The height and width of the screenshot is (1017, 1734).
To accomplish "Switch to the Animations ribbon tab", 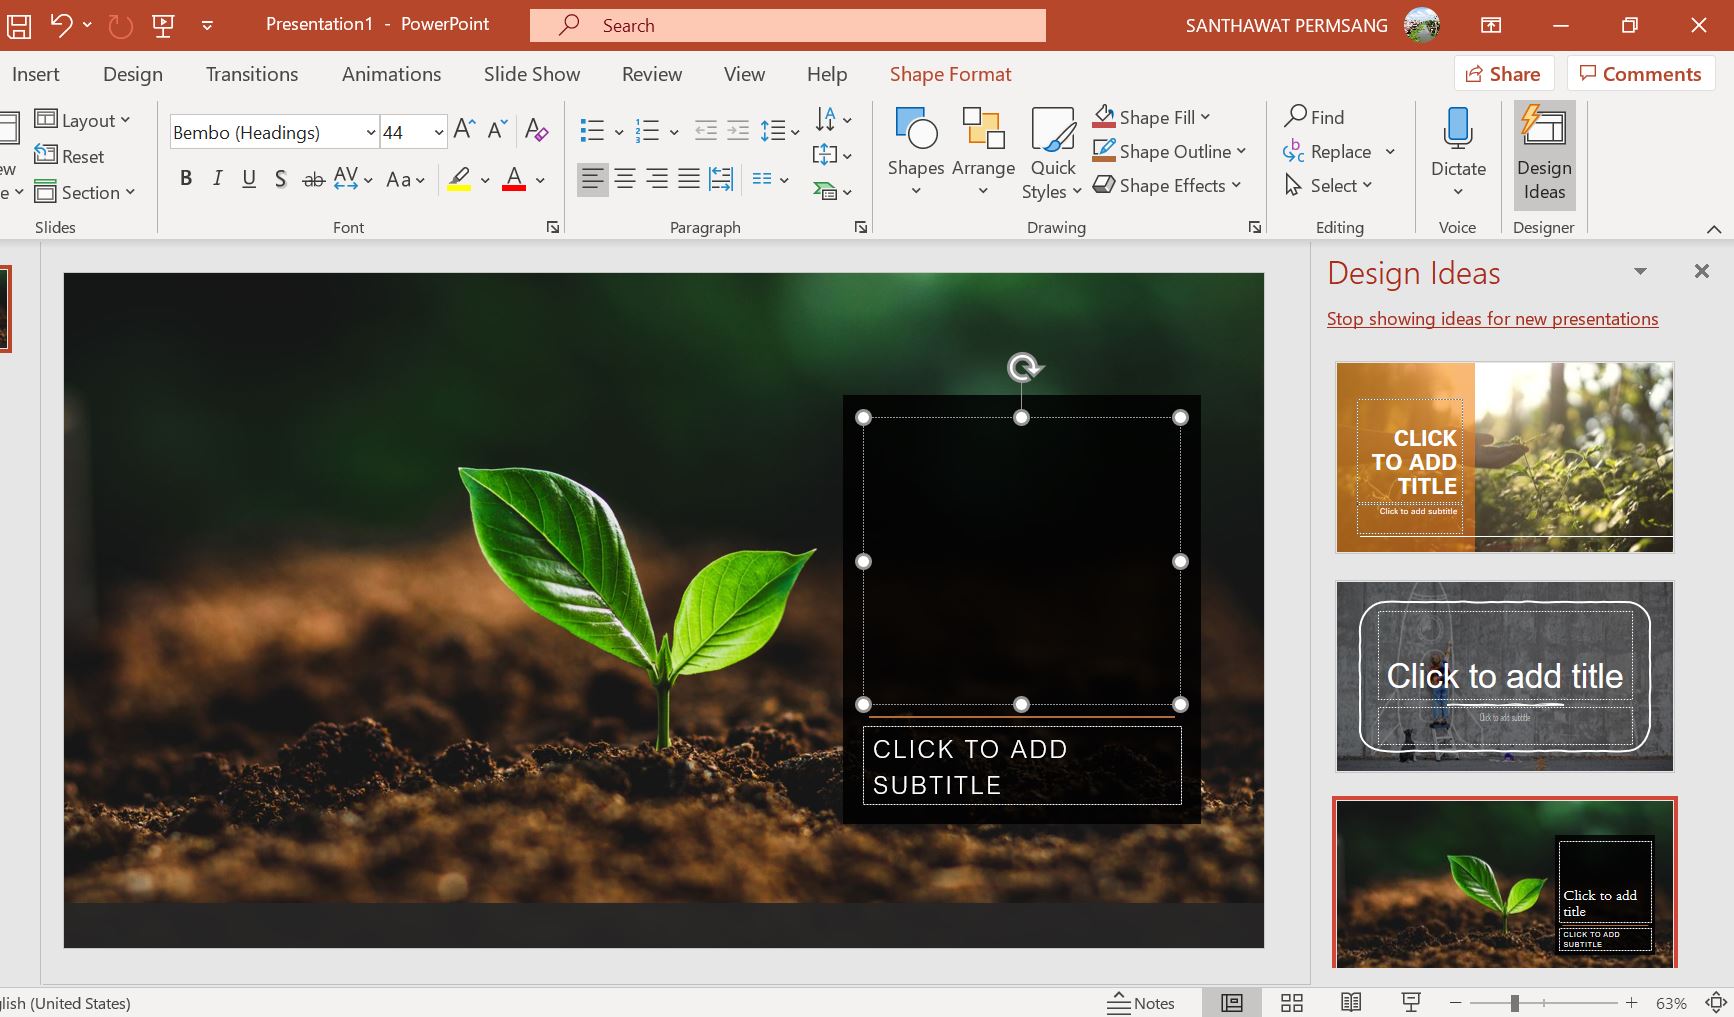I will tap(391, 73).
